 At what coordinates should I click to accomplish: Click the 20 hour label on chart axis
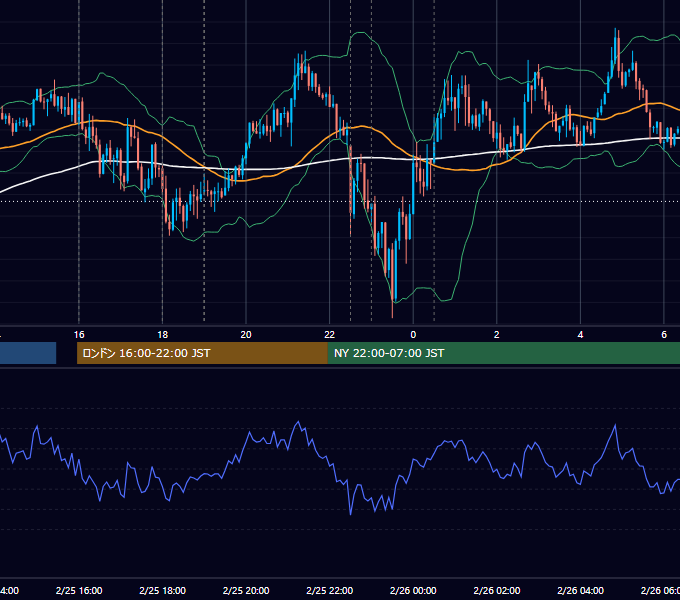(x=246, y=335)
